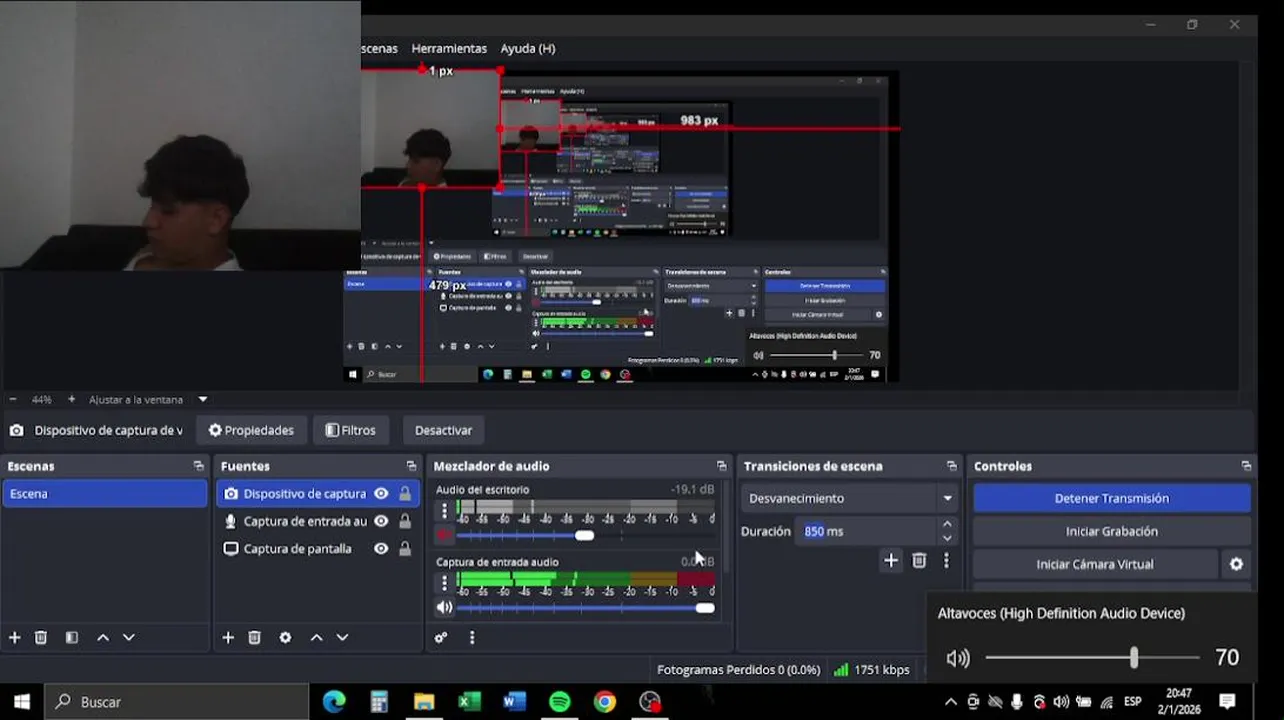Click the Desactivar button
This screenshot has height=720, width=1284.
tap(443, 430)
